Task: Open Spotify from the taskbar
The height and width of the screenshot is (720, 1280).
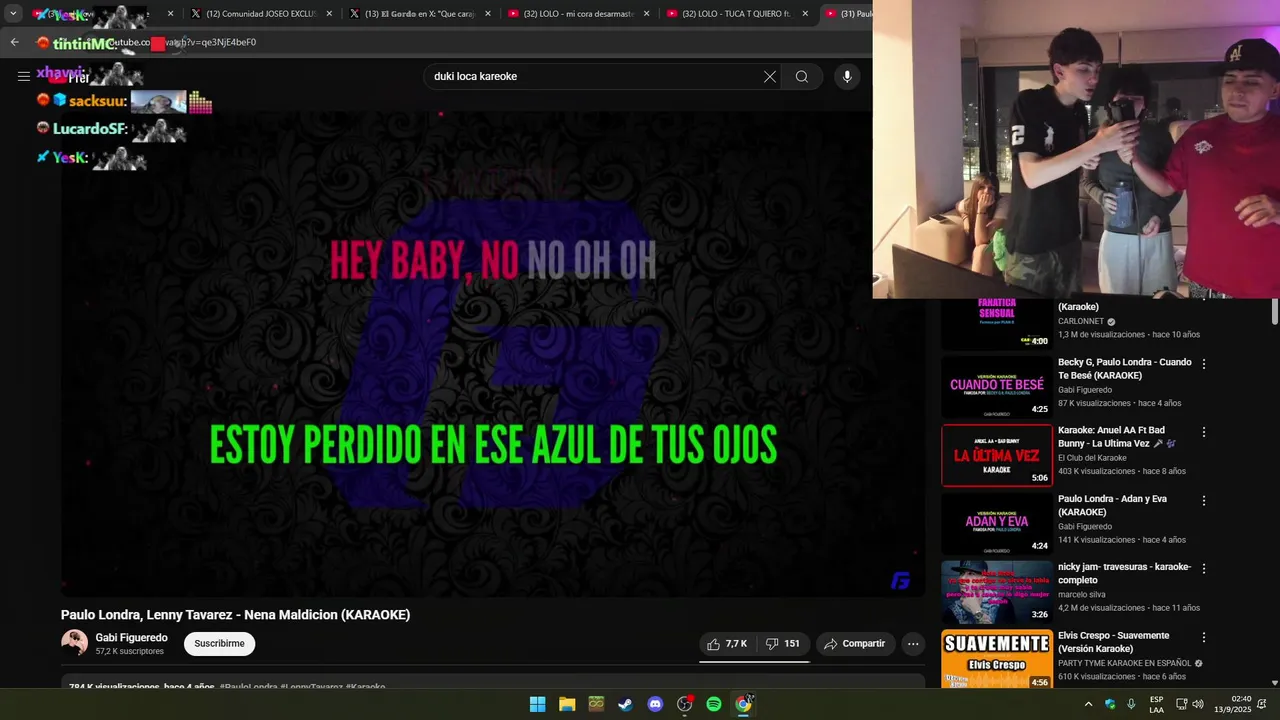Action: (714, 704)
